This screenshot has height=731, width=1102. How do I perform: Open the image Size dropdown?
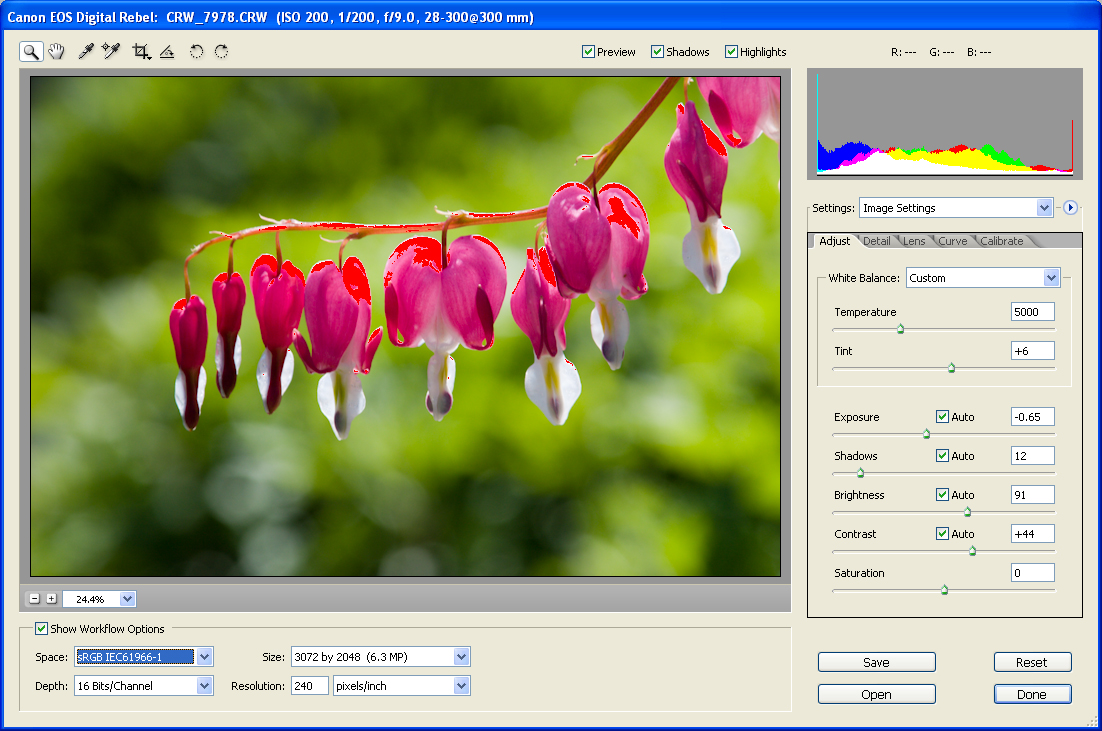pyautogui.click(x=462, y=656)
